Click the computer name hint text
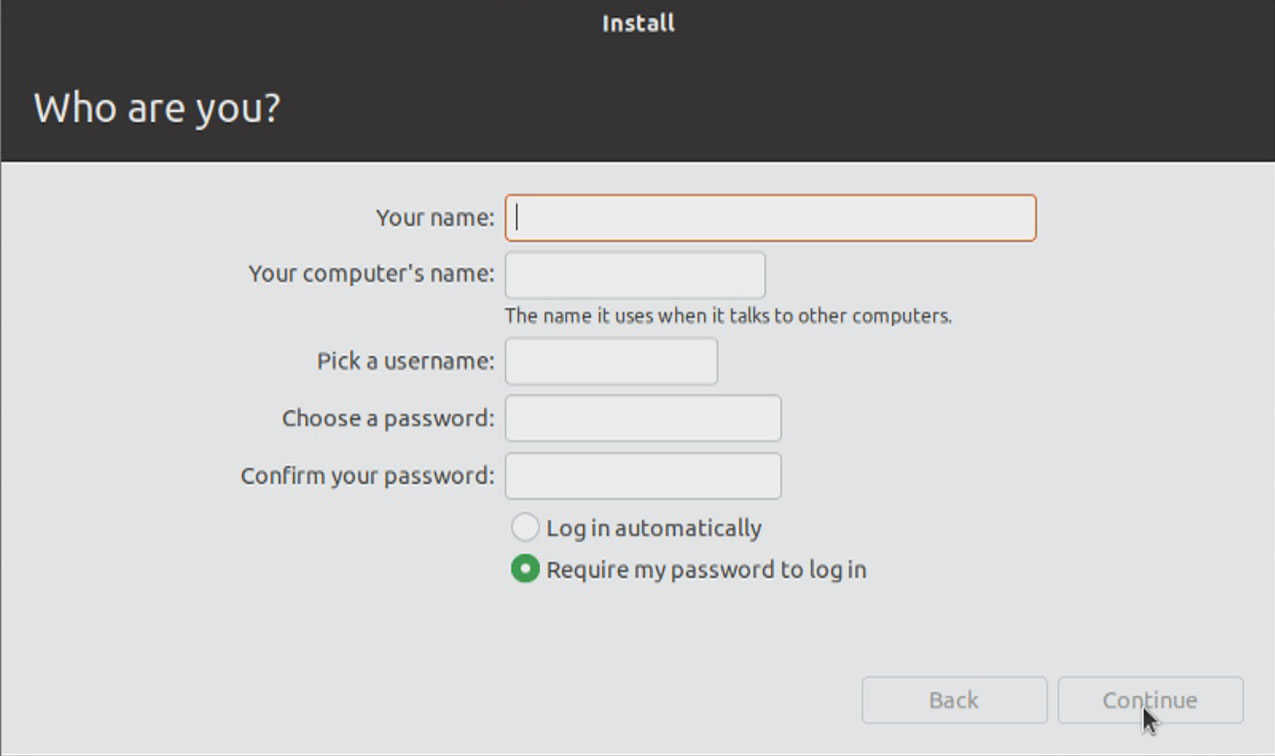The image size is (1275, 756). 728,316
